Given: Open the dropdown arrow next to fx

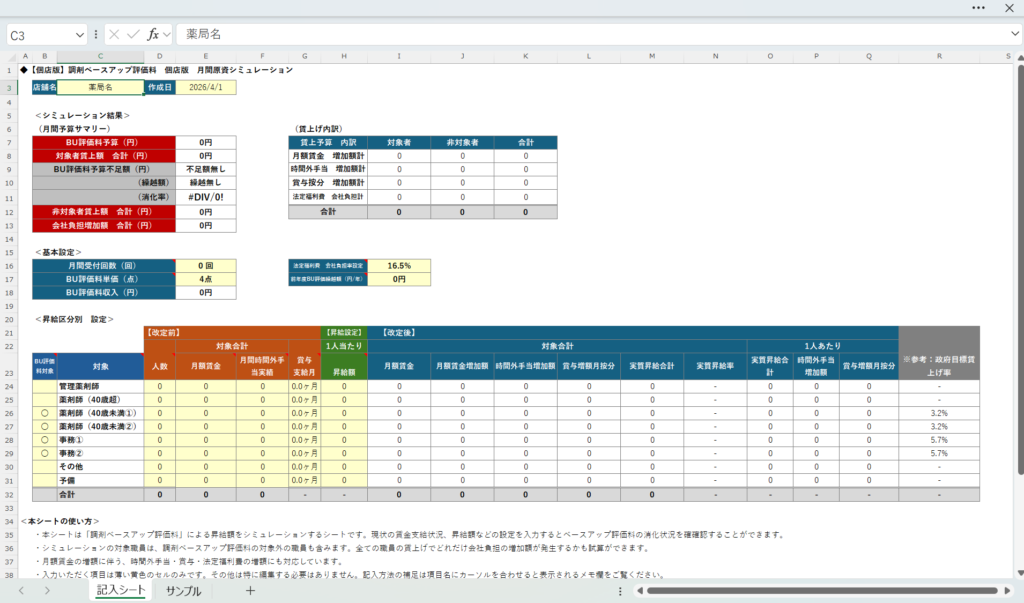Looking at the screenshot, I should point(166,34).
